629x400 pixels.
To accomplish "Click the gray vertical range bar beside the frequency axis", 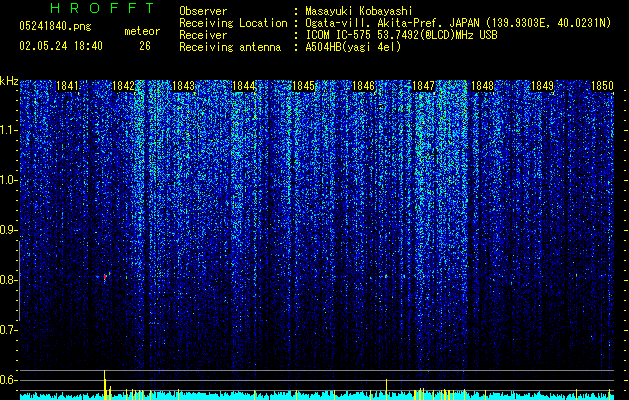I will pos(19,280).
